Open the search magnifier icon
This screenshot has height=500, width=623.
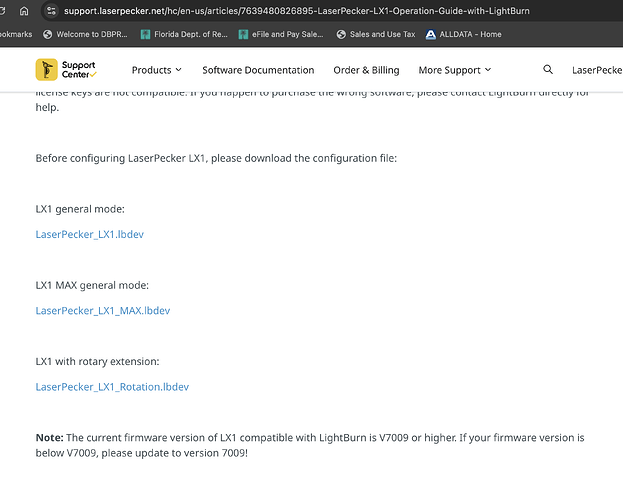[548, 70]
